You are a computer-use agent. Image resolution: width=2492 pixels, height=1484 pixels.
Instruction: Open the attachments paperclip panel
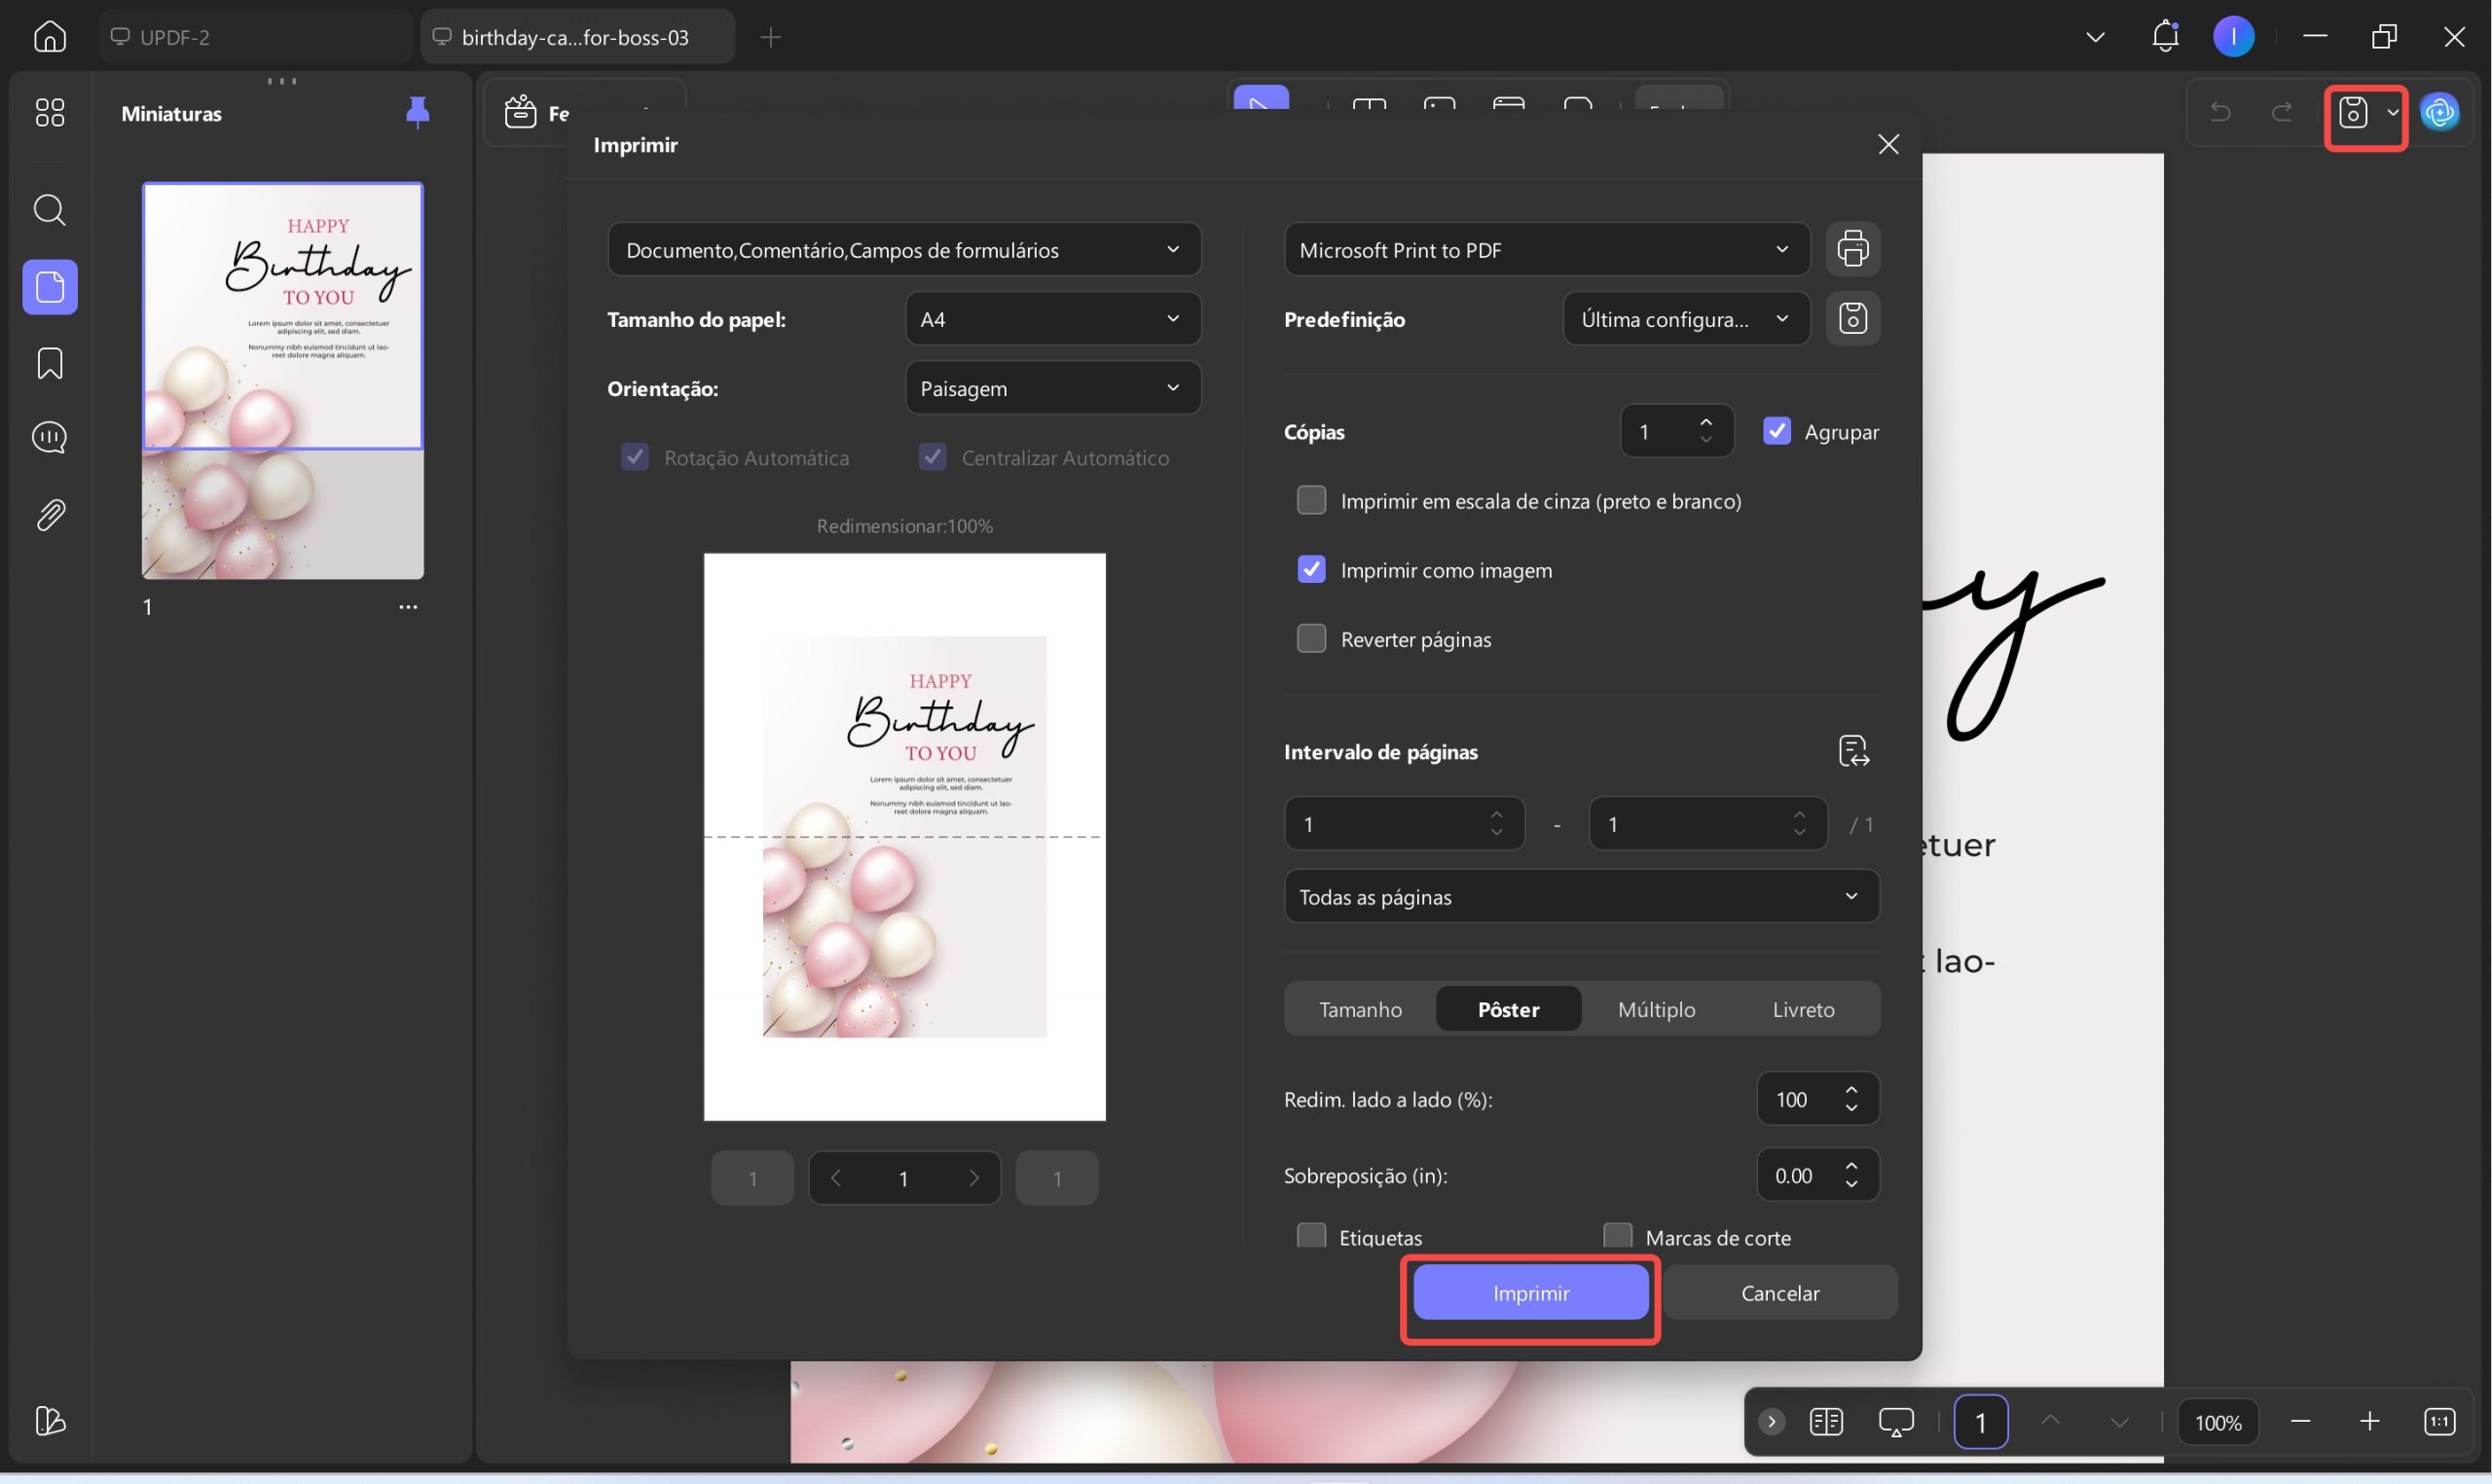coord(50,515)
